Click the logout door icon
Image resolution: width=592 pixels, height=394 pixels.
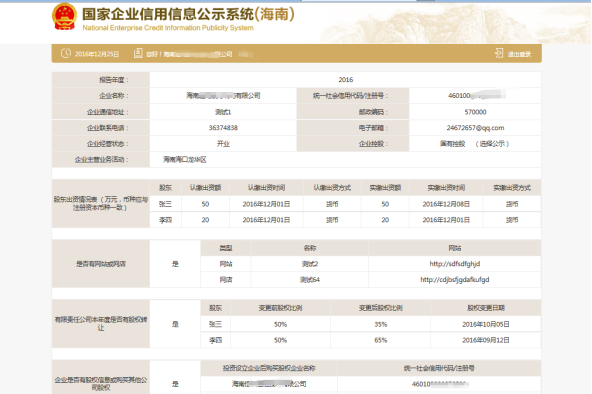pos(499,53)
